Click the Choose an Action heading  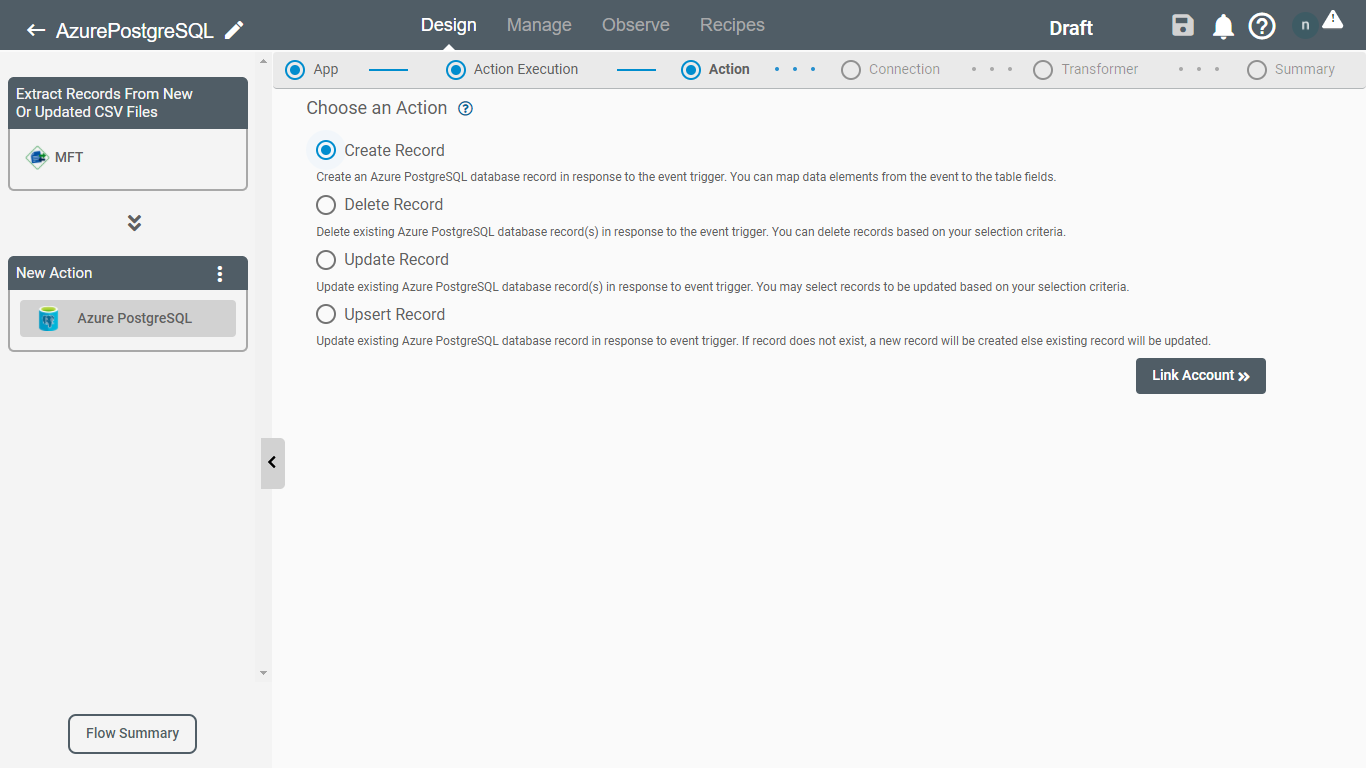pos(377,108)
